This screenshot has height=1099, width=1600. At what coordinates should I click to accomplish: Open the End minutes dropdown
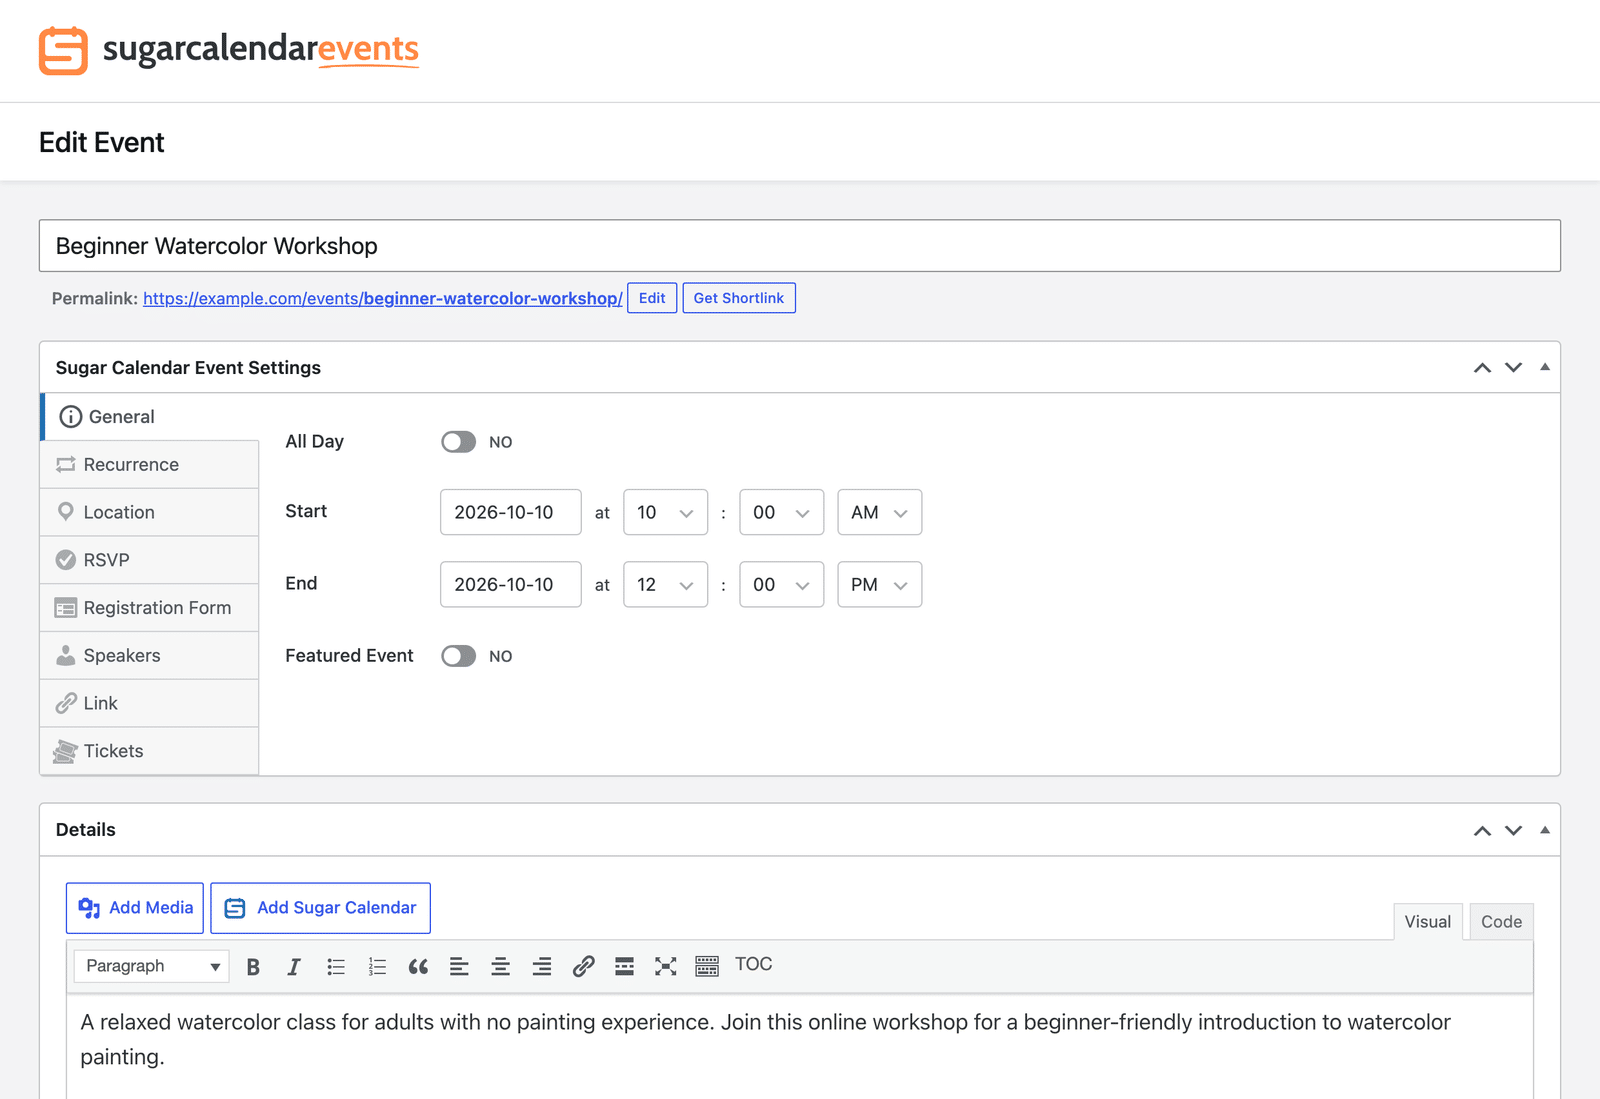tap(781, 584)
